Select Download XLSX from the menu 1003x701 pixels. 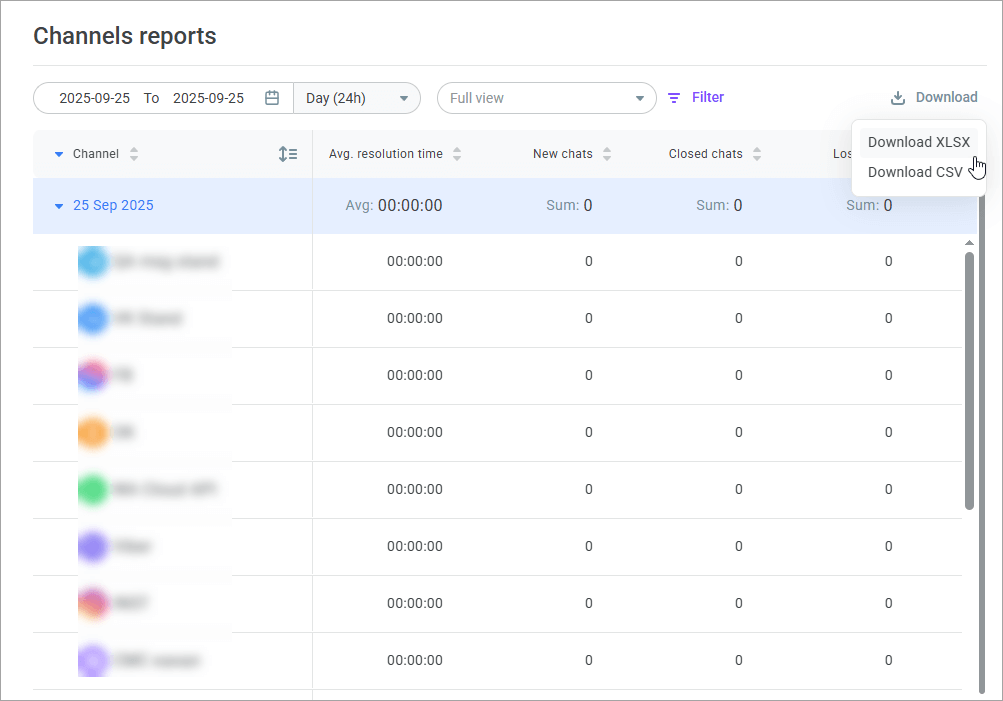919,142
